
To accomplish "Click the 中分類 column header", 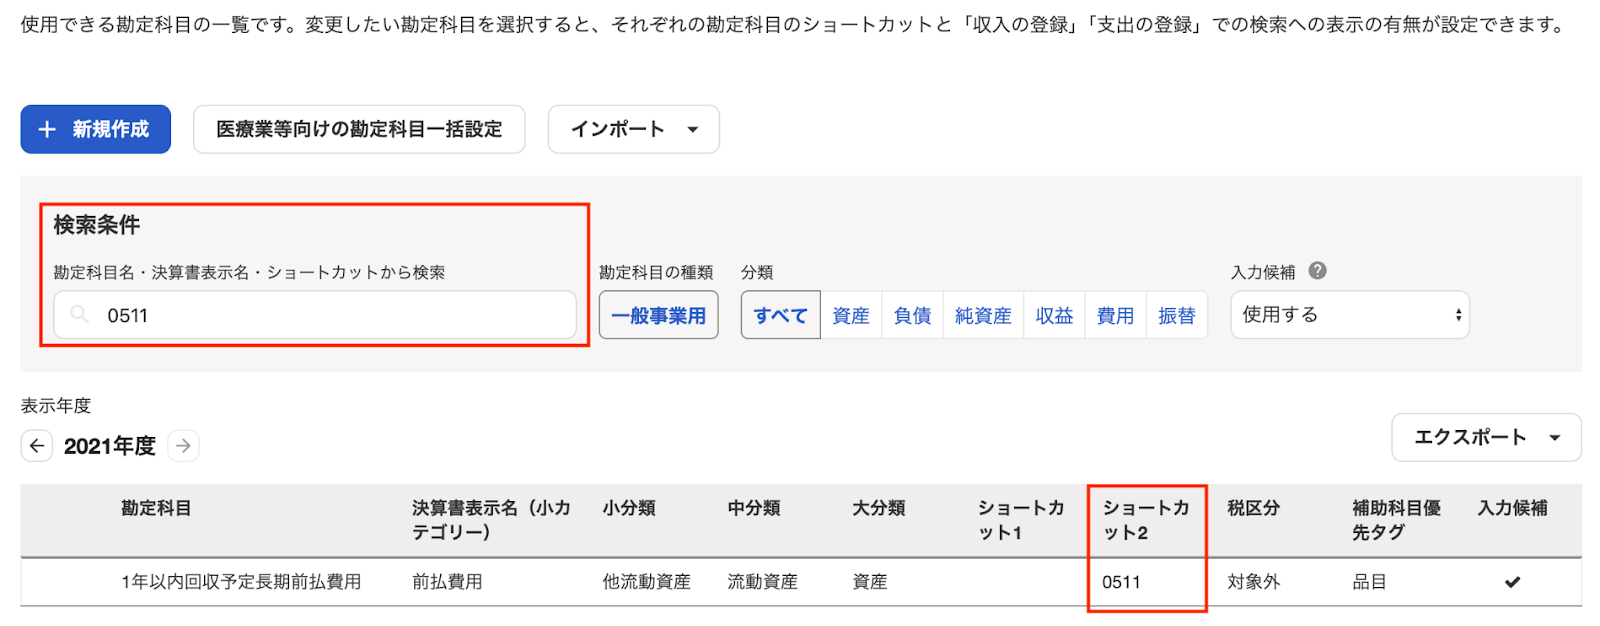I will pos(754,508).
